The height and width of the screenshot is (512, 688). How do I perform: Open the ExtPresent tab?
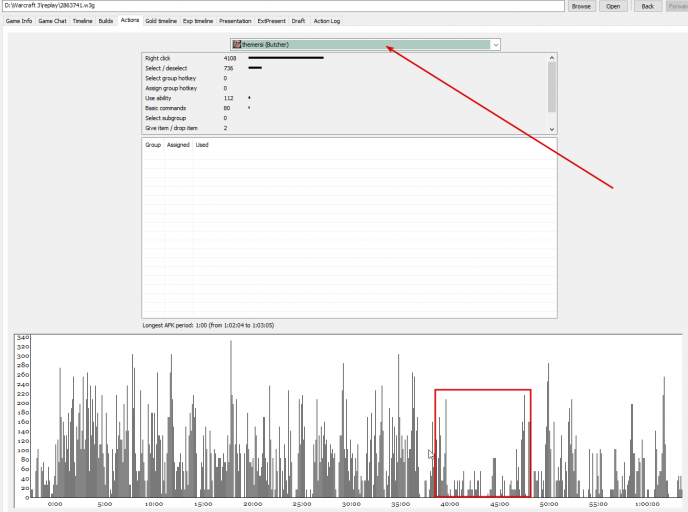click(x=271, y=21)
